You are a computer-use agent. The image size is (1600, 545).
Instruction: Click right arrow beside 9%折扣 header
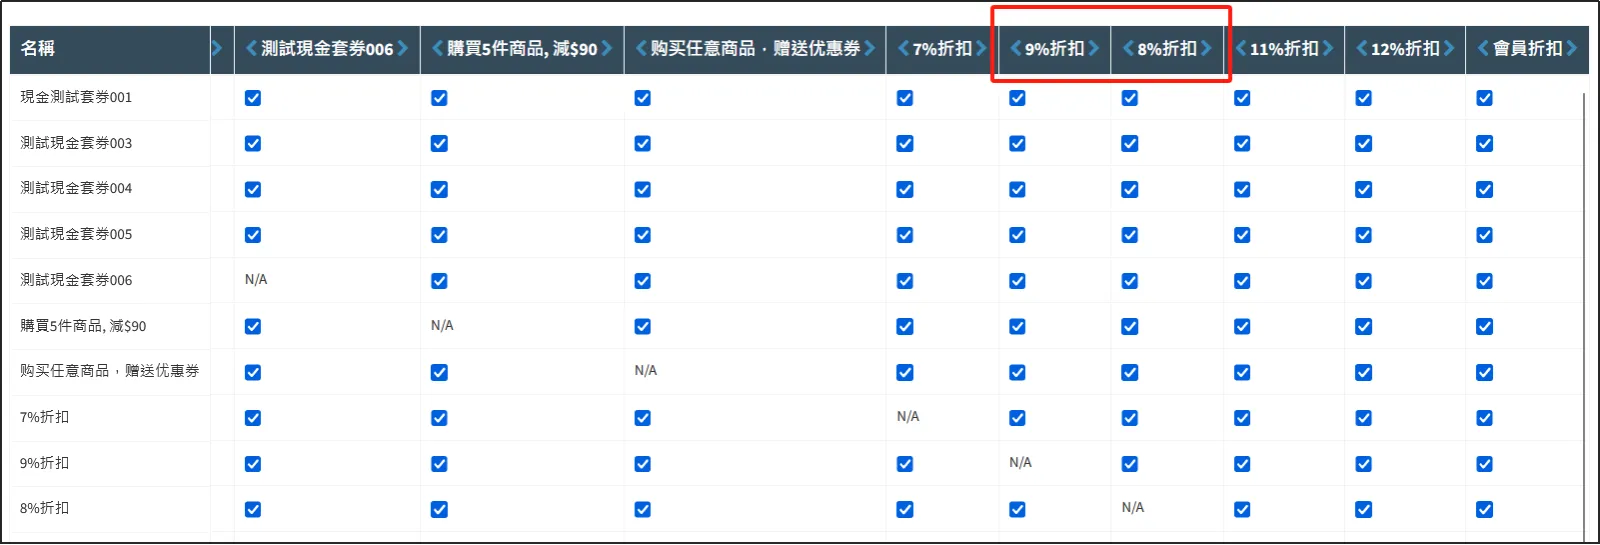click(1094, 48)
